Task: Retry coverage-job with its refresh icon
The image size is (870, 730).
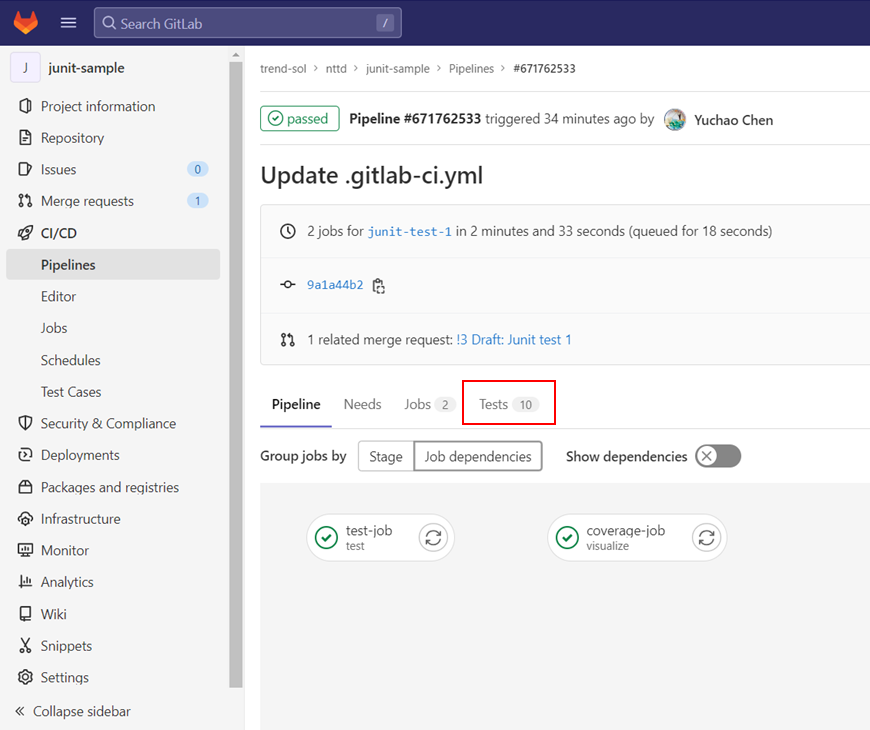Action: coord(706,538)
